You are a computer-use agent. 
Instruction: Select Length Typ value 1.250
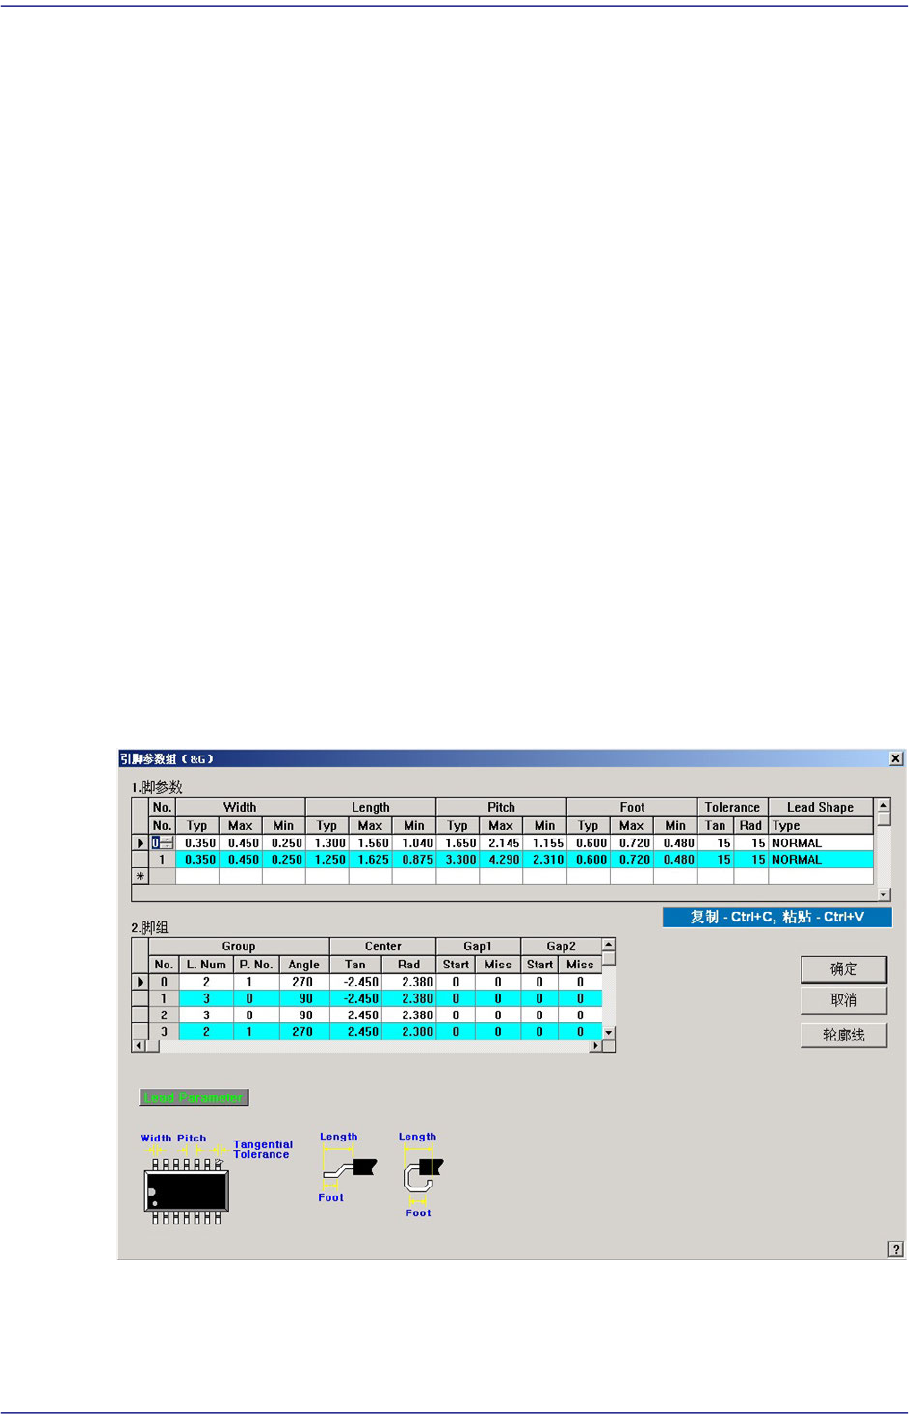327,859
